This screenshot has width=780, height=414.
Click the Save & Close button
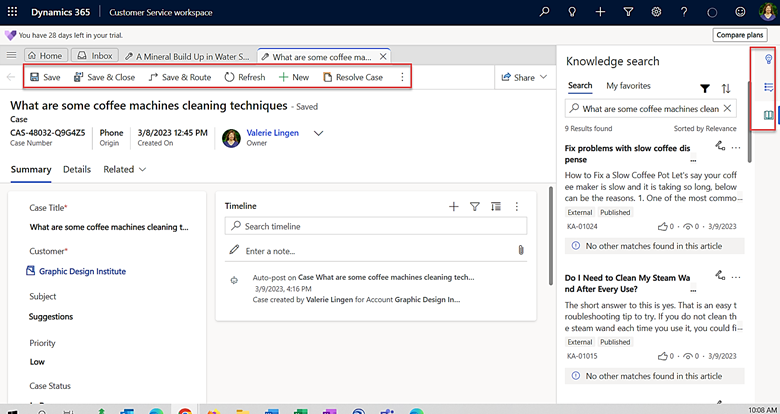tap(104, 77)
